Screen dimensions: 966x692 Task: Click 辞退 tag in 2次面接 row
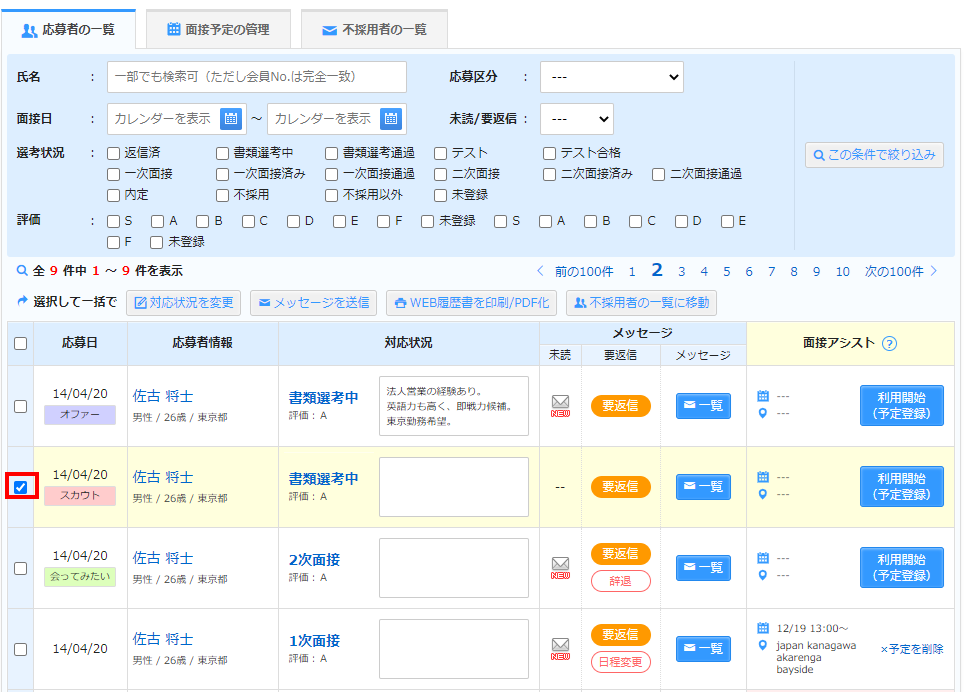tap(621, 581)
